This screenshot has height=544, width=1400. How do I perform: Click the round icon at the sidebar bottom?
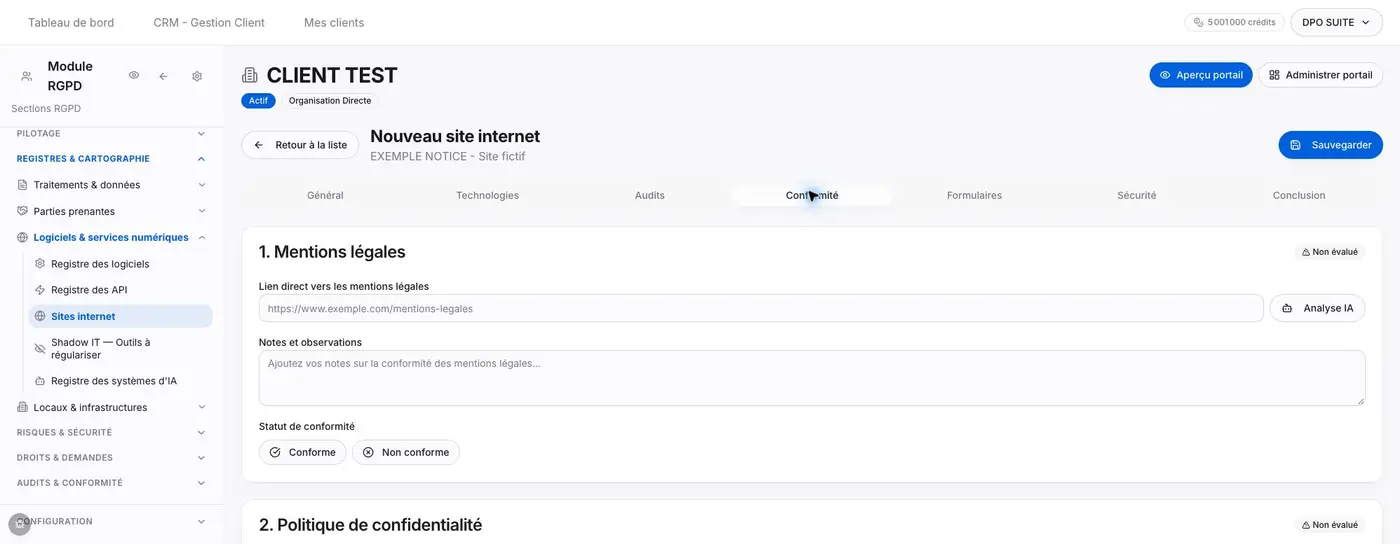[x=19, y=524]
